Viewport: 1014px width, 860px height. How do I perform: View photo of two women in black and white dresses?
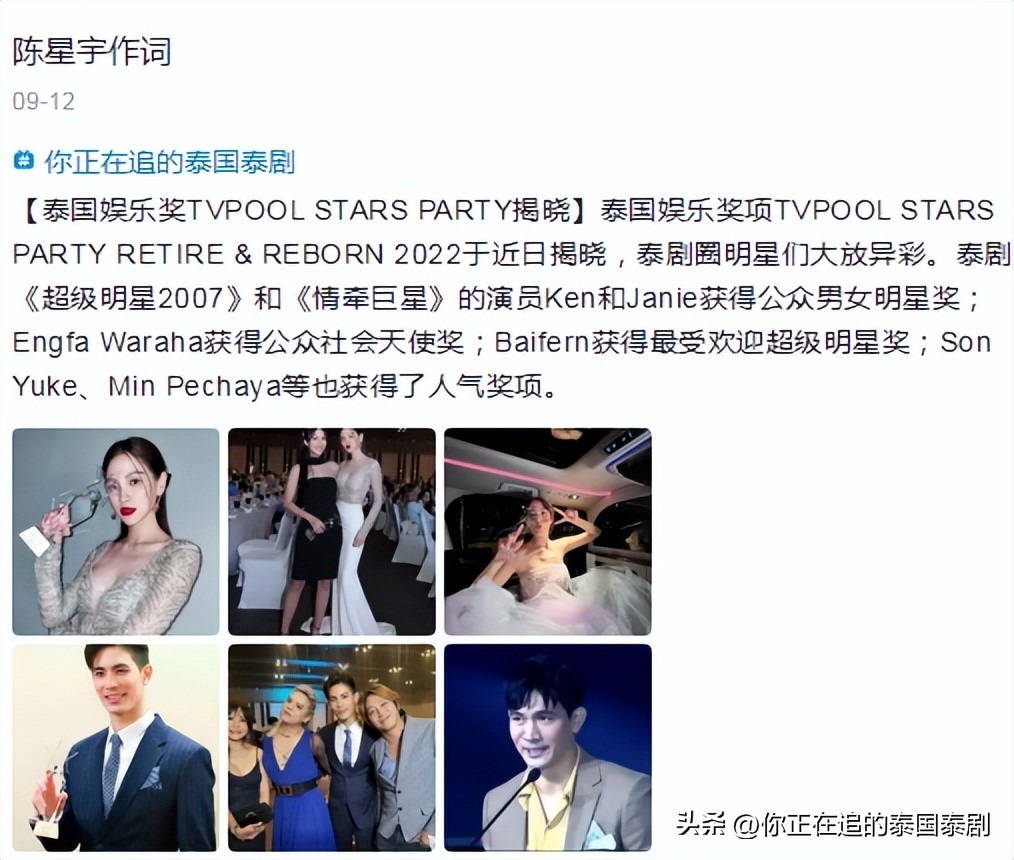pyautogui.click(x=332, y=532)
